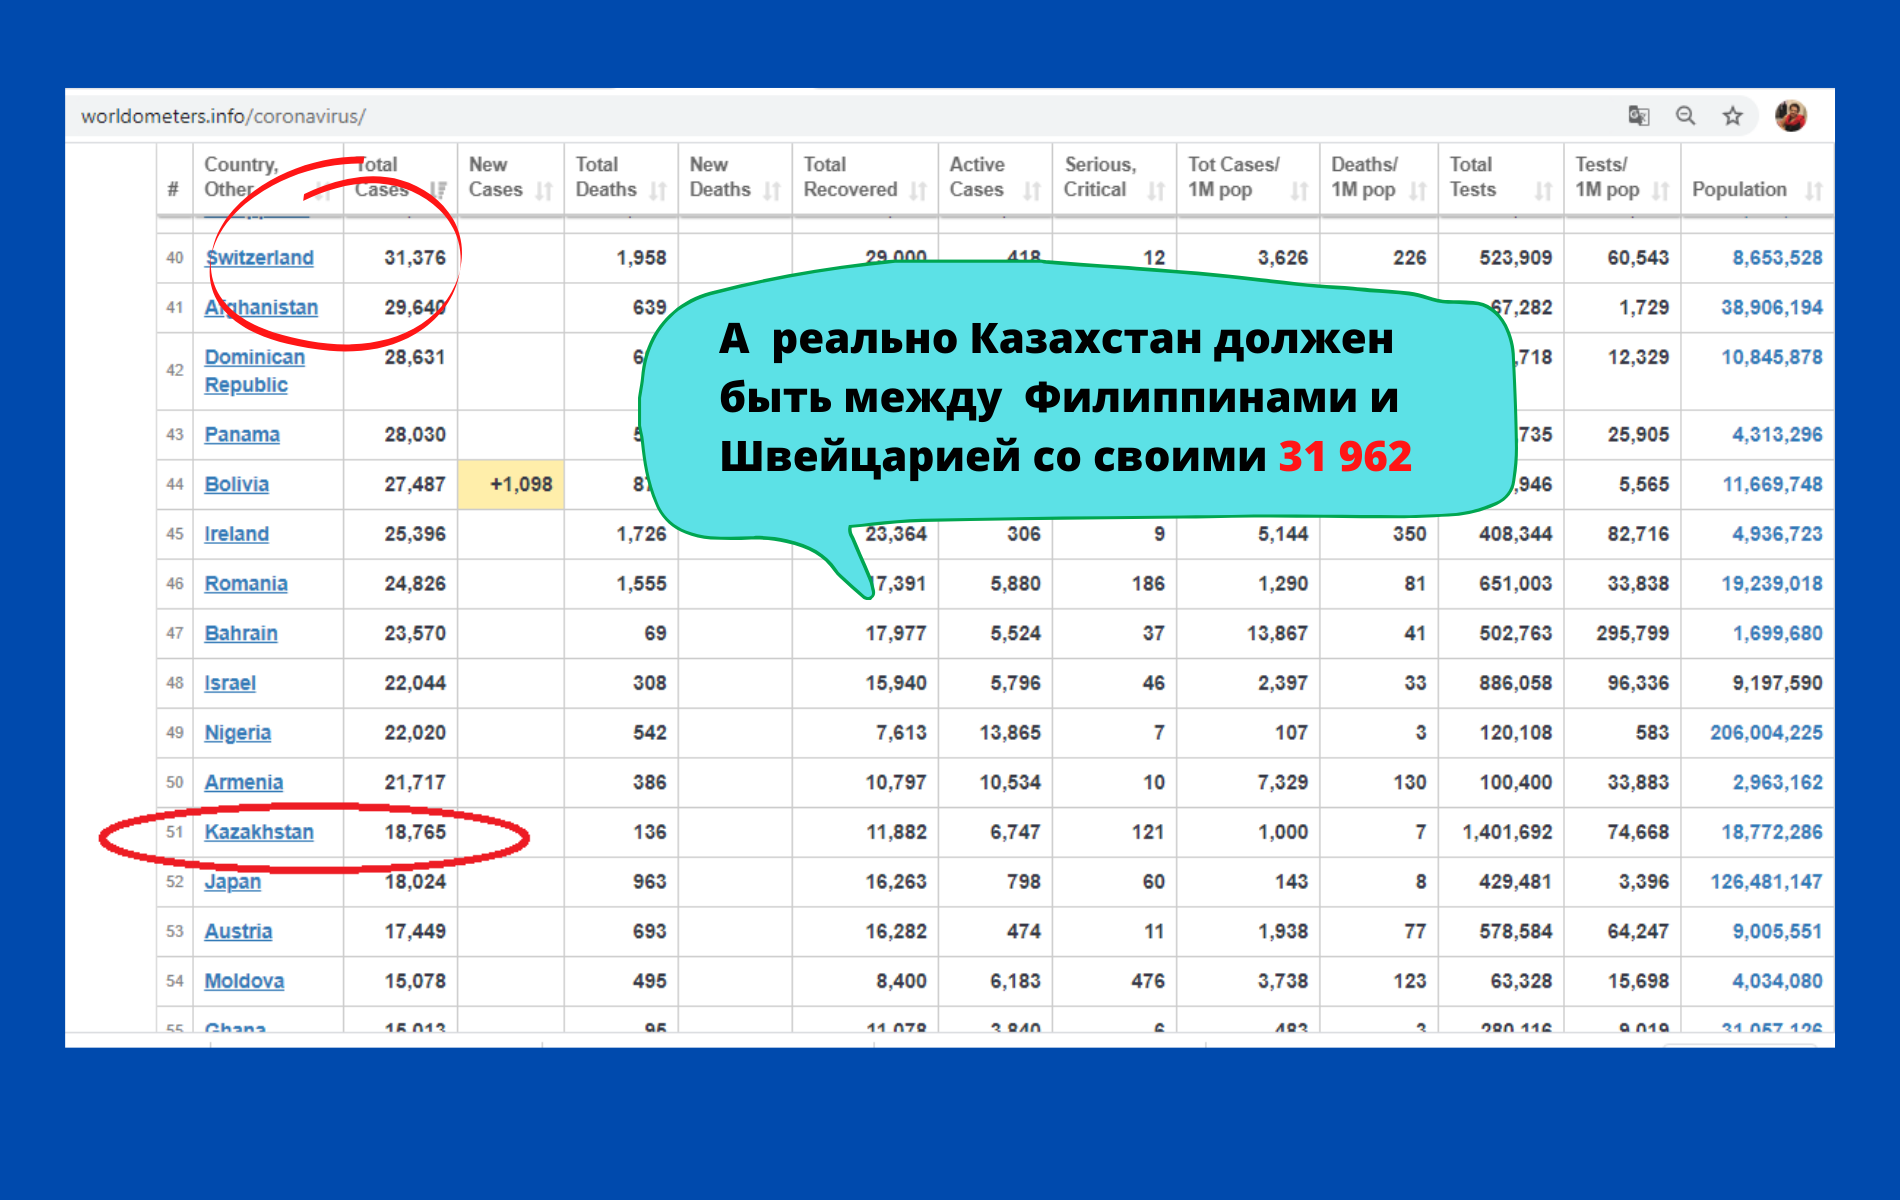1900x1200 pixels.
Task: Sort by the Total Cases column arrows
Action: point(438,190)
